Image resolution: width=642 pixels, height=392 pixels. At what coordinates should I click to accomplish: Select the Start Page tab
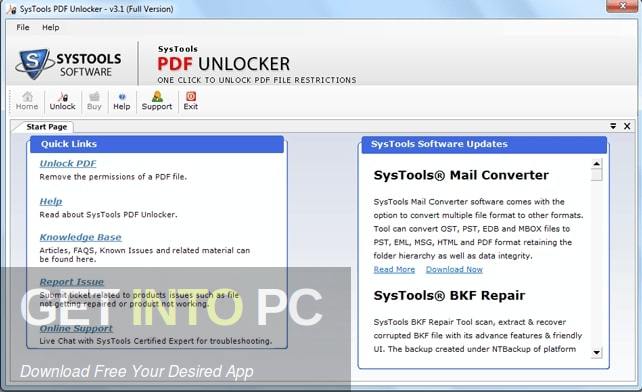pos(46,127)
